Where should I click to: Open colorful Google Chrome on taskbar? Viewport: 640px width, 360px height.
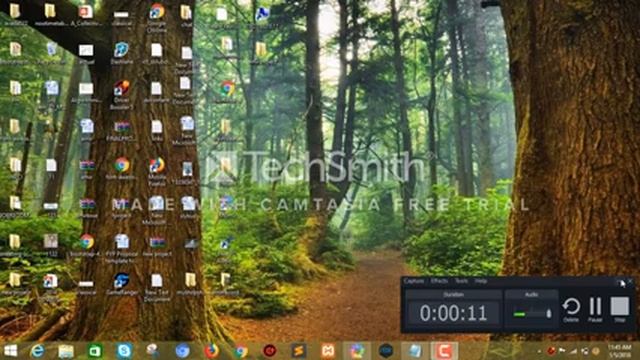click(241, 351)
